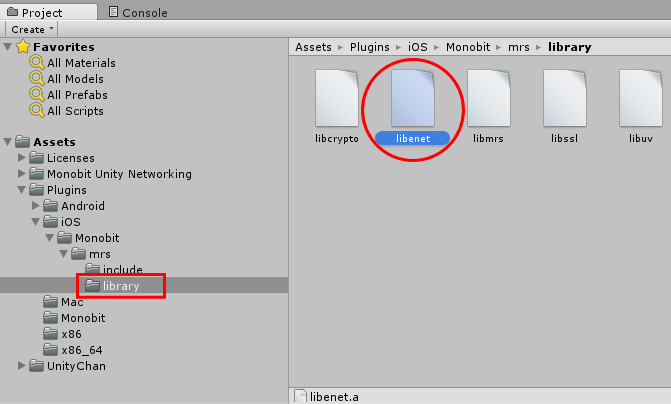This screenshot has width=671, height=404.
Task: Select the libcrypto file icon
Action: click(x=337, y=98)
